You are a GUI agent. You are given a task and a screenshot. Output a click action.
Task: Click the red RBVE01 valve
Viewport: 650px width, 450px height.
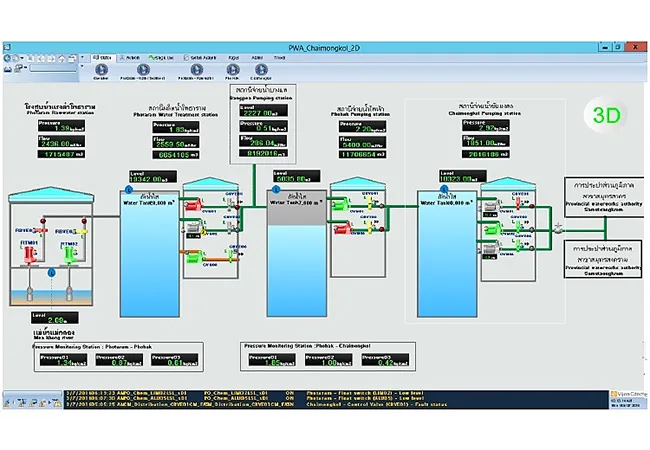(40, 230)
